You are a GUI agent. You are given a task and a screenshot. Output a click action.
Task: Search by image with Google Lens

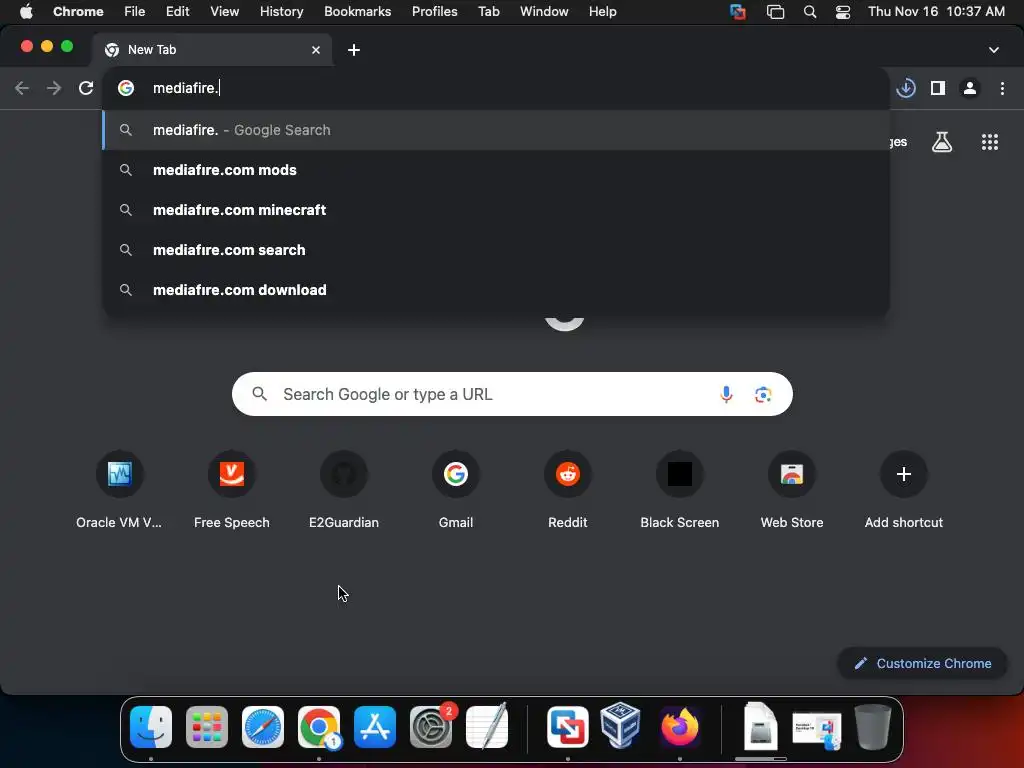(763, 394)
